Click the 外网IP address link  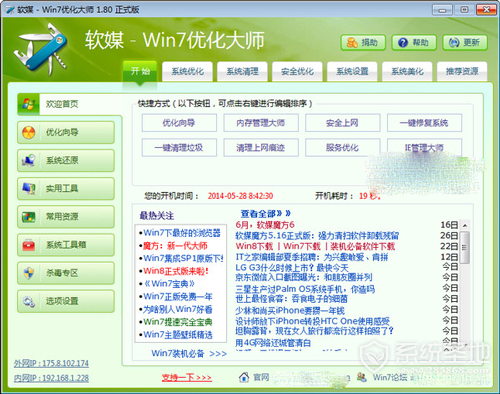[x=51, y=363]
